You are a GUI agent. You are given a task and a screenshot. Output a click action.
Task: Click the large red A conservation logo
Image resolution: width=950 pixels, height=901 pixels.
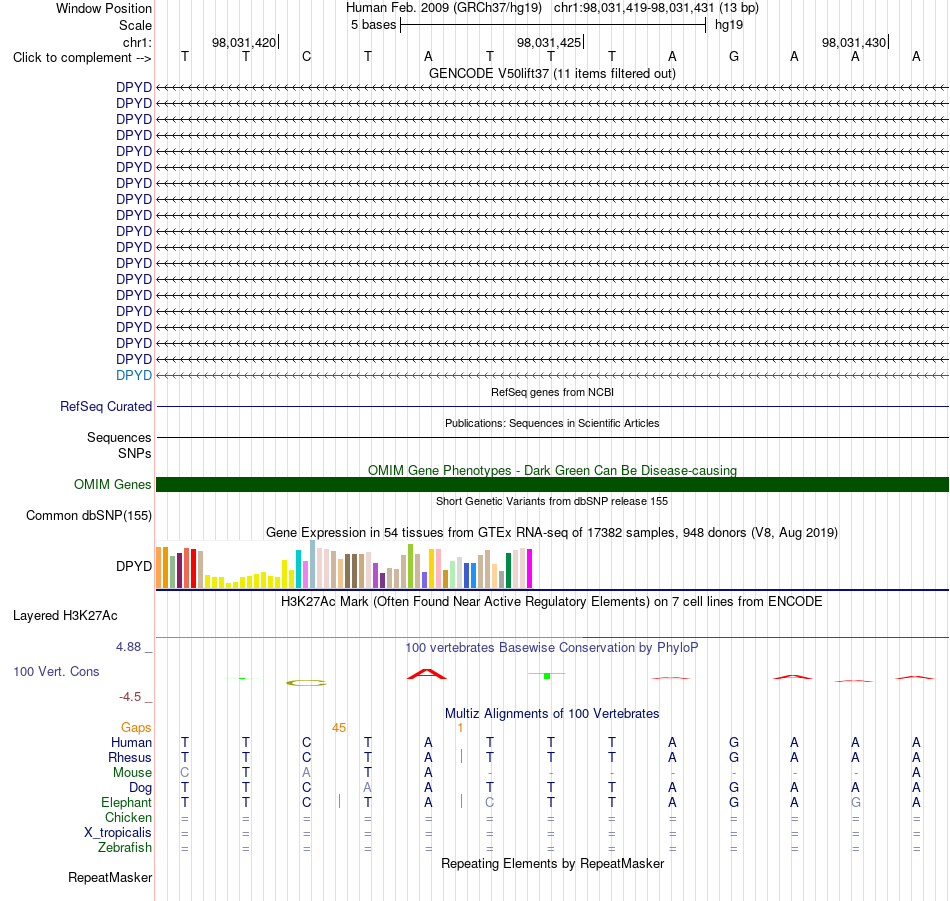click(427, 674)
